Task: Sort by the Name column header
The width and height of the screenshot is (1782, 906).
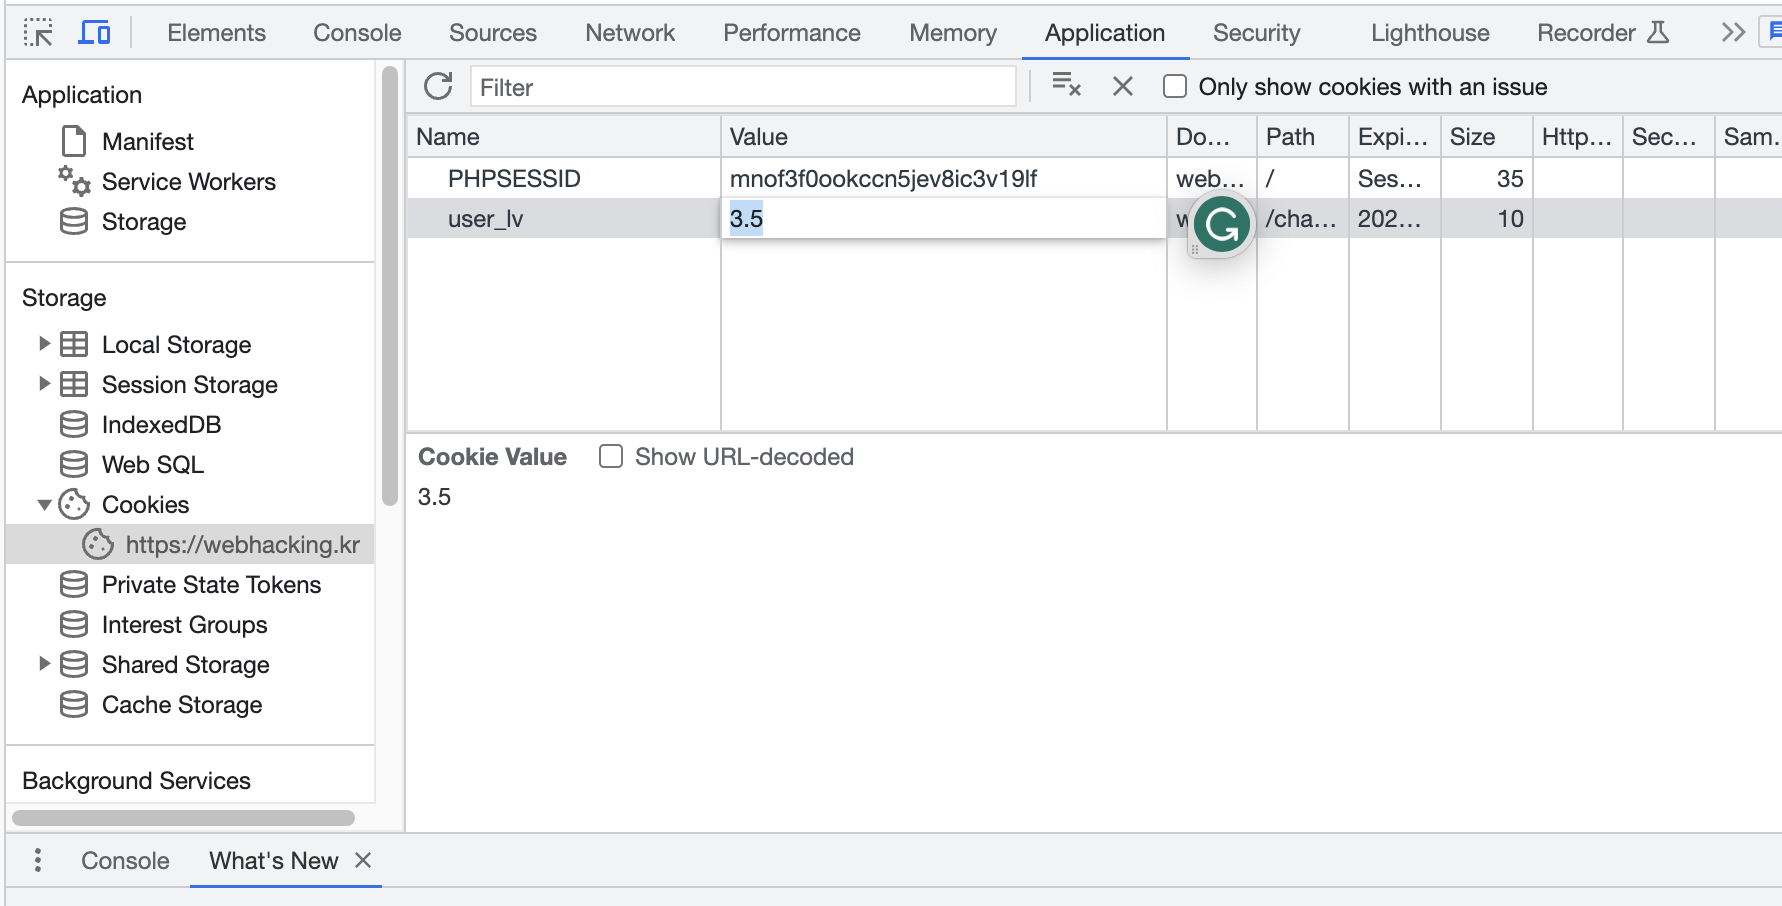Action: click(x=564, y=136)
